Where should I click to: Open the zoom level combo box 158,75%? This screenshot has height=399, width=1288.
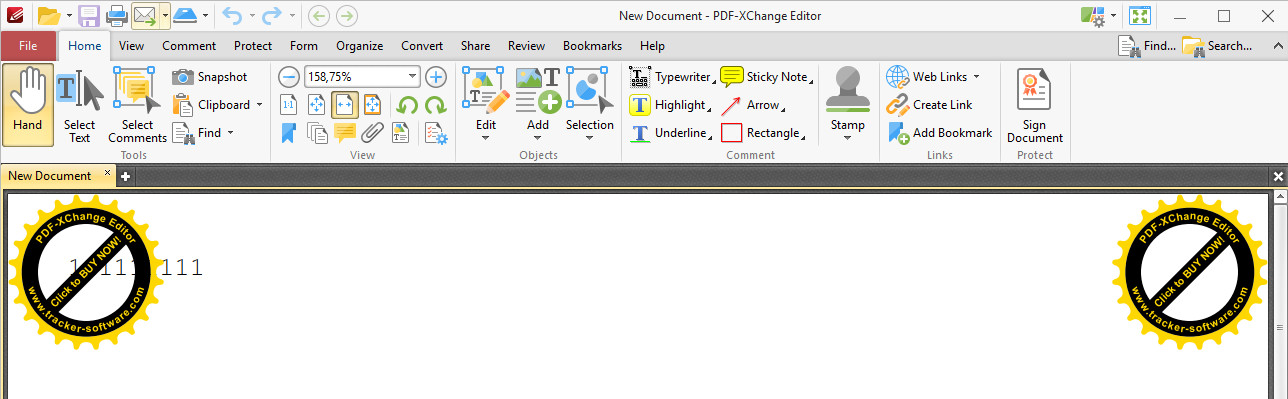pos(363,77)
